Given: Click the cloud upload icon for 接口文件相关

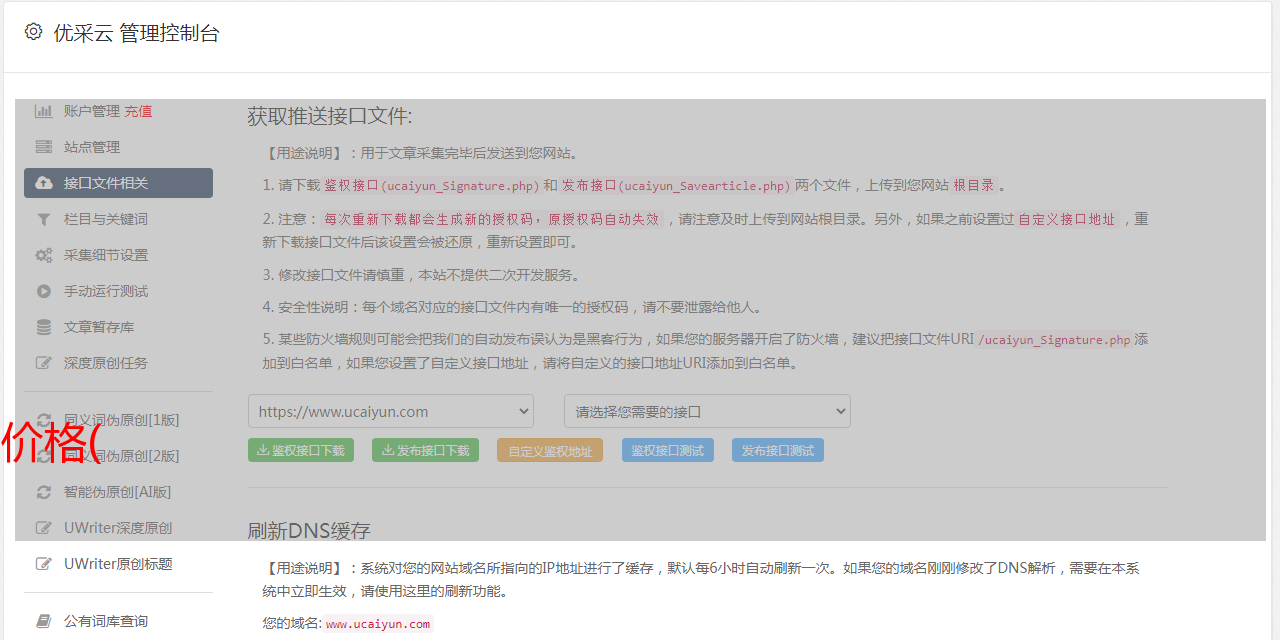Looking at the screenshot, I should pyautogui.click(x=44, y=183).
